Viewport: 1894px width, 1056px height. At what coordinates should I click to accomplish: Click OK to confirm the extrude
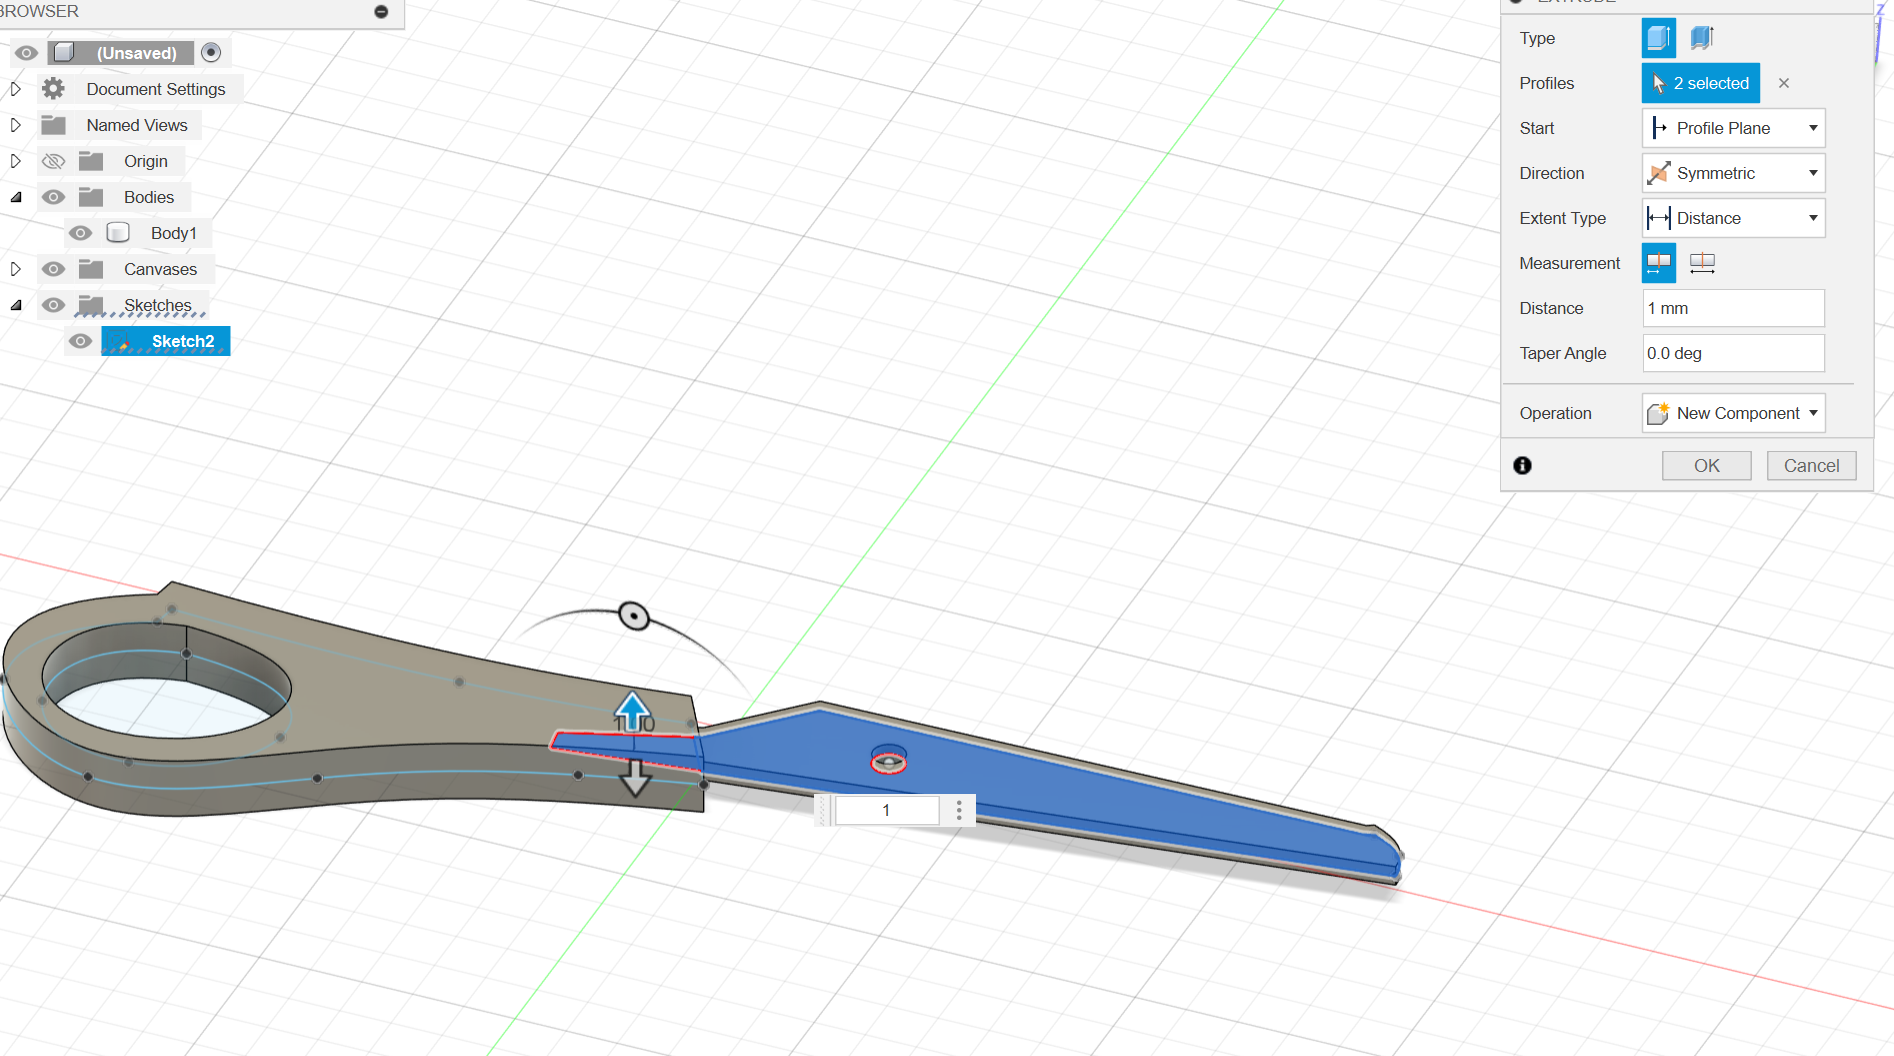click(1706, 465)
